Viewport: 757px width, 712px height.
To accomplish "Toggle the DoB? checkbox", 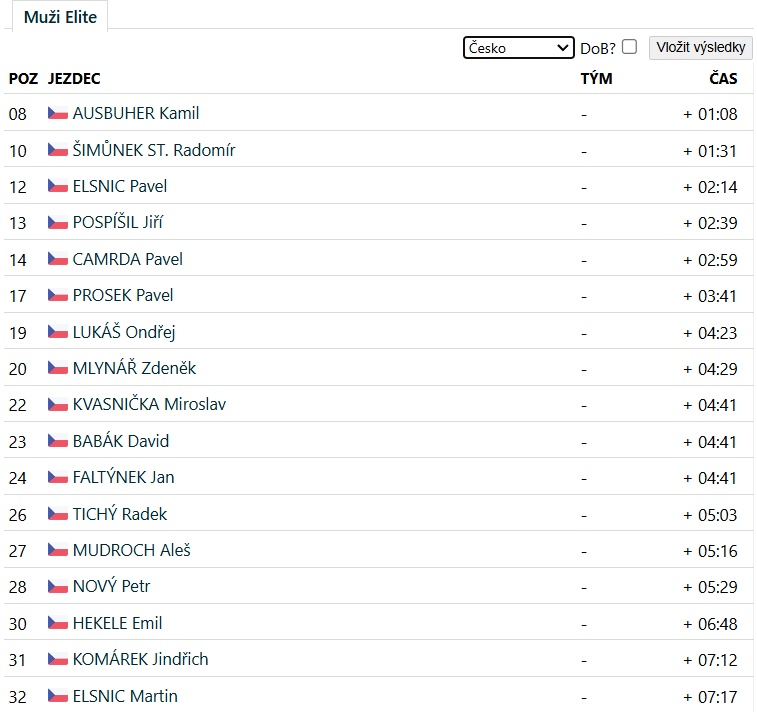I will [x=629, y=46].
